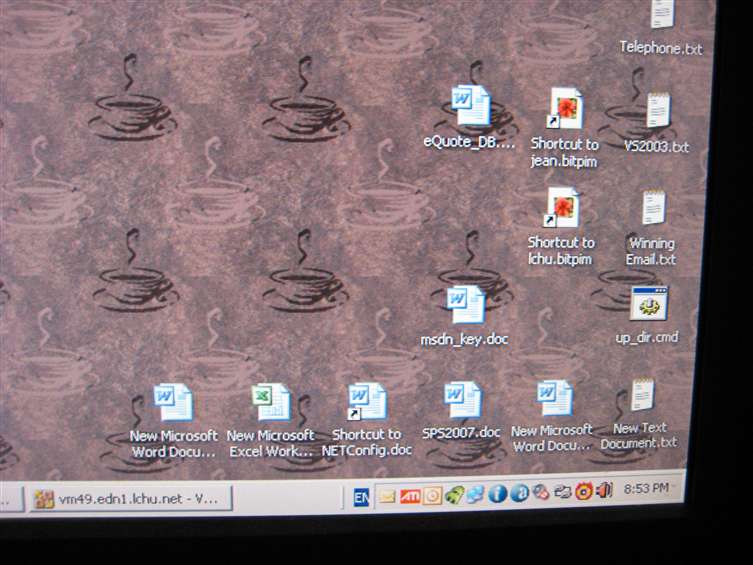The width and height of the screenshot is (753, 565).
Task: Open the msdn_key.doc document
Action: pos(464,317)
